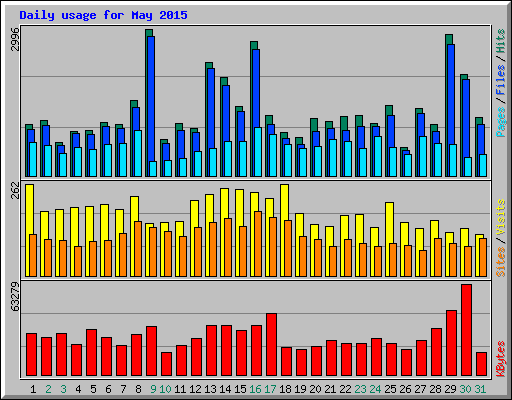Click day 9 on the date axis
Screen dimensions: 512x400
pos(153,389)
